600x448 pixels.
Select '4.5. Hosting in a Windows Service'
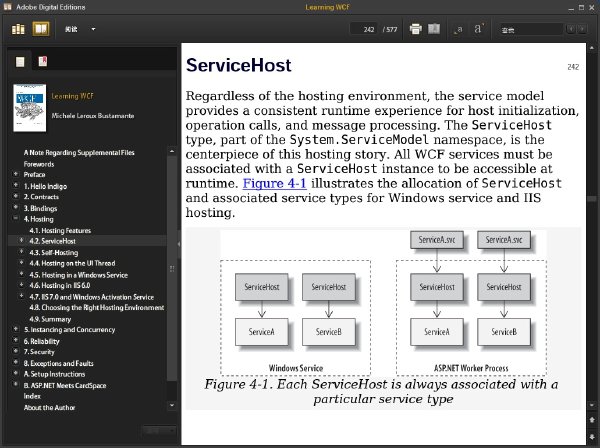(x=78, y=275)
